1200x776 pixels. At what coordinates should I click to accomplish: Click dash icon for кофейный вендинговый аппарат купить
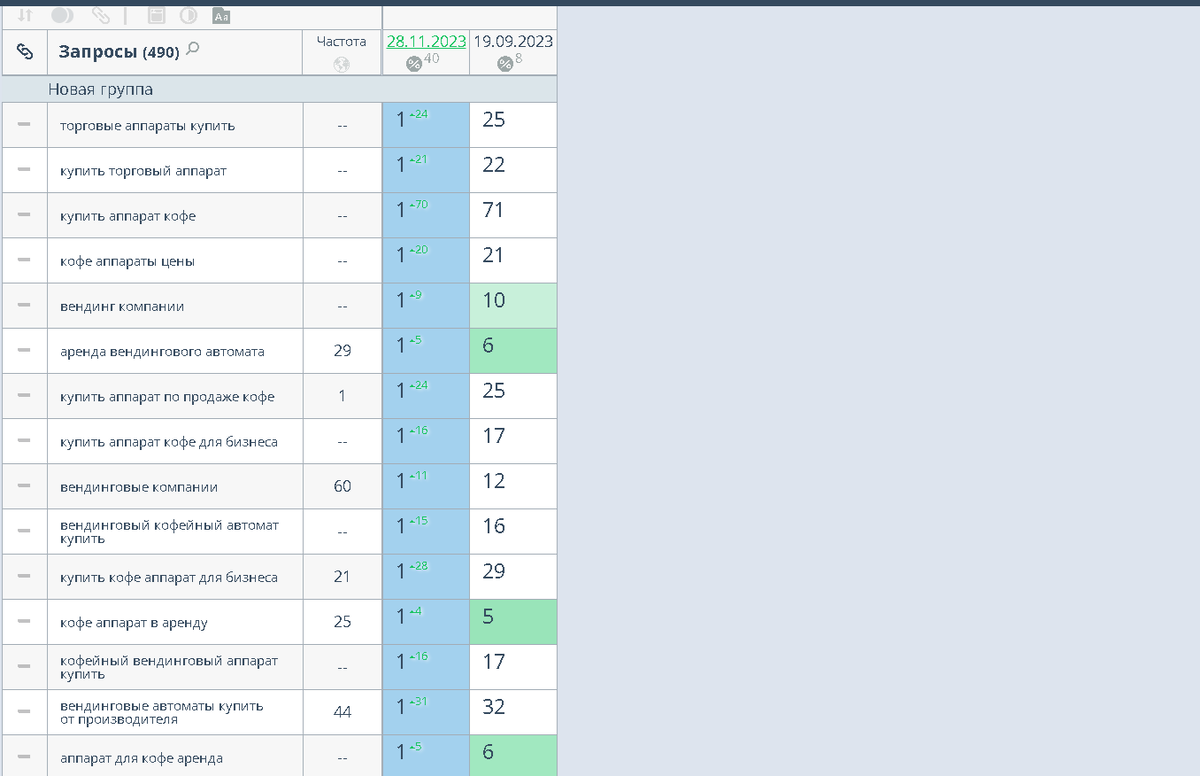pos(24,667)
